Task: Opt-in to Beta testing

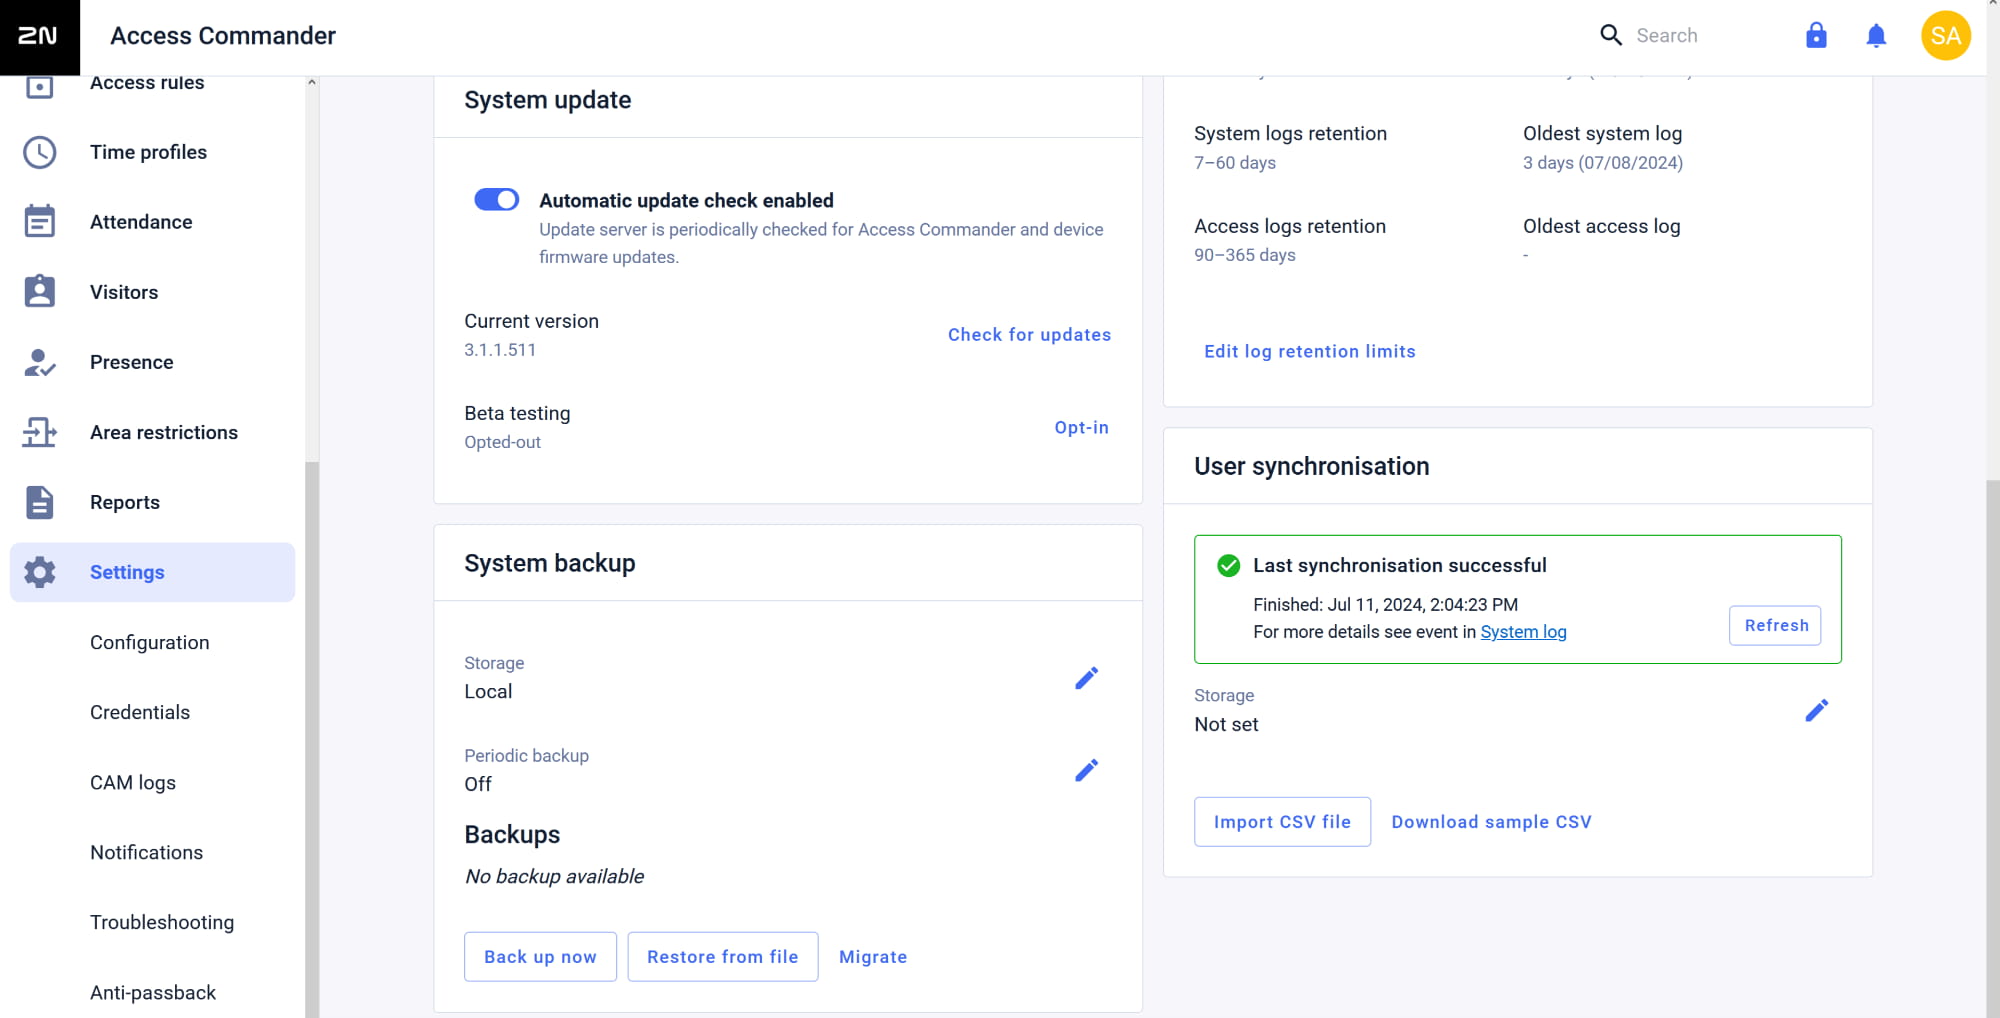Action: point(1081,427)
